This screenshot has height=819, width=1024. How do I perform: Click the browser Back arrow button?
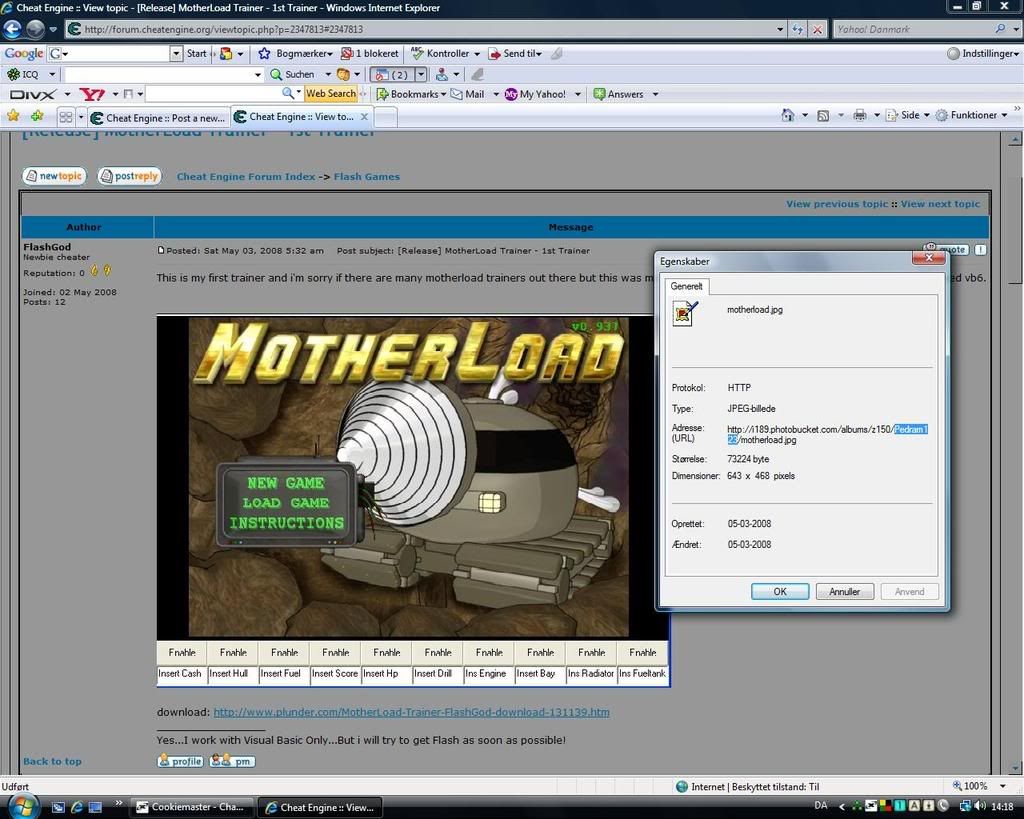(14, 29)
